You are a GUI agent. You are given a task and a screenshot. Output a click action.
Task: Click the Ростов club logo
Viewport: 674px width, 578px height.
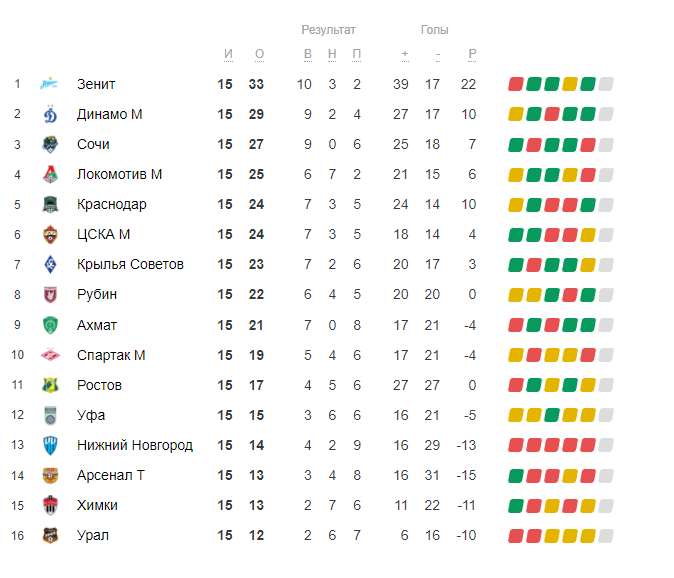click(50, 385)
